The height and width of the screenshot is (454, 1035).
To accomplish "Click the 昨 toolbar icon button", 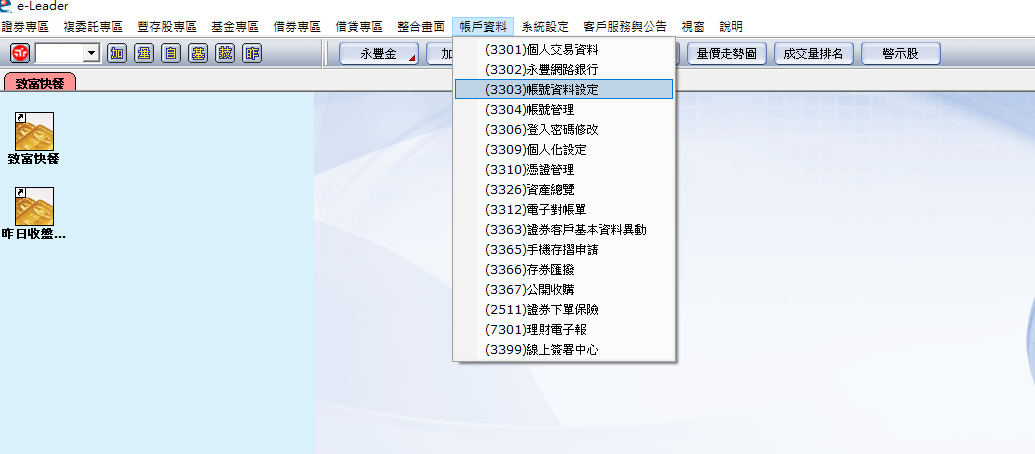I will coord(252,53).
